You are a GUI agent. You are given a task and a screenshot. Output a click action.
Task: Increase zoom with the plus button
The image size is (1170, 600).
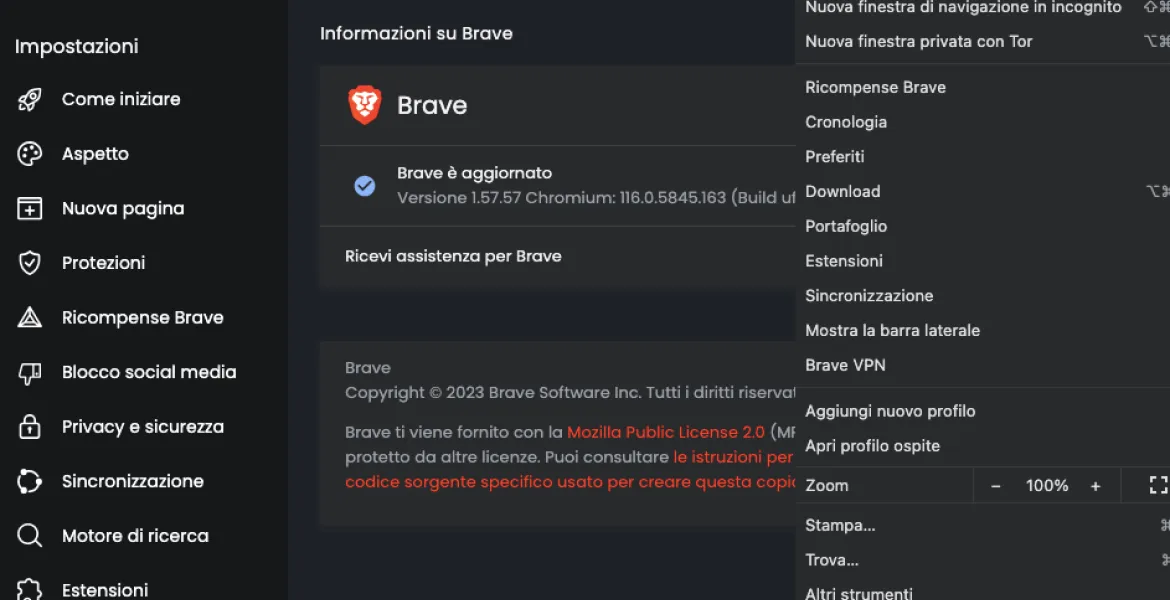1096,486
